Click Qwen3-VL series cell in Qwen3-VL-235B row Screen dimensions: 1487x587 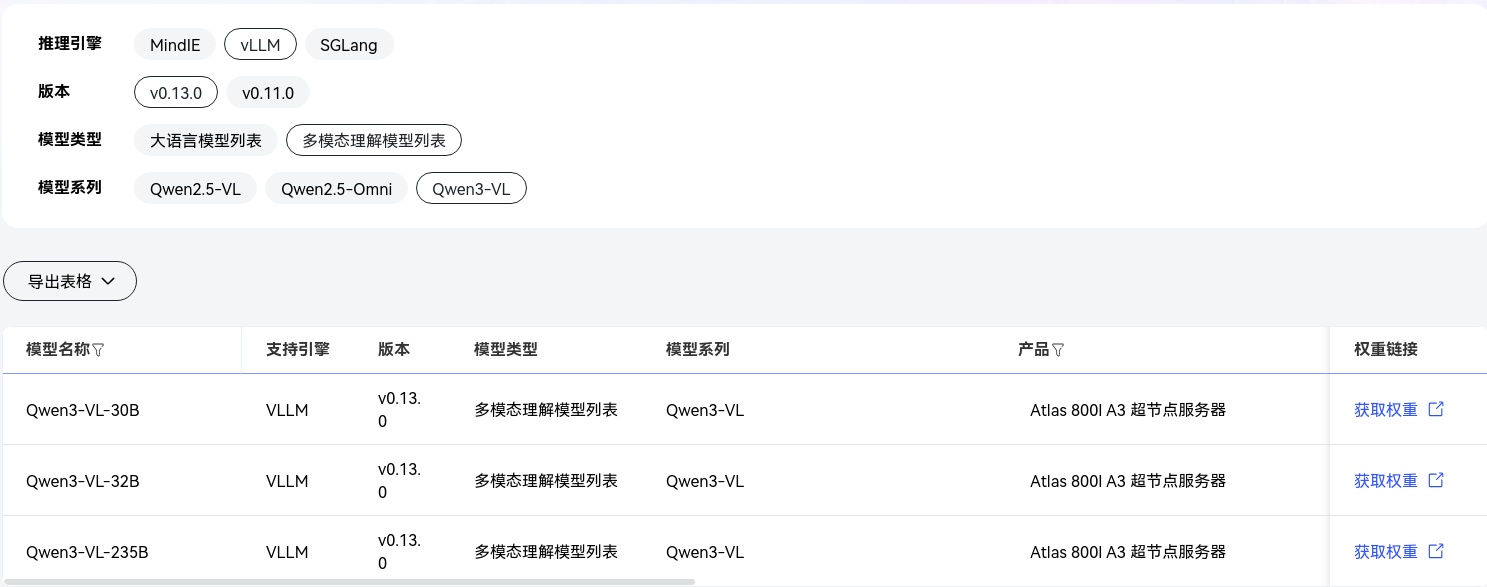pyautogui.click(x=705, y=552)
